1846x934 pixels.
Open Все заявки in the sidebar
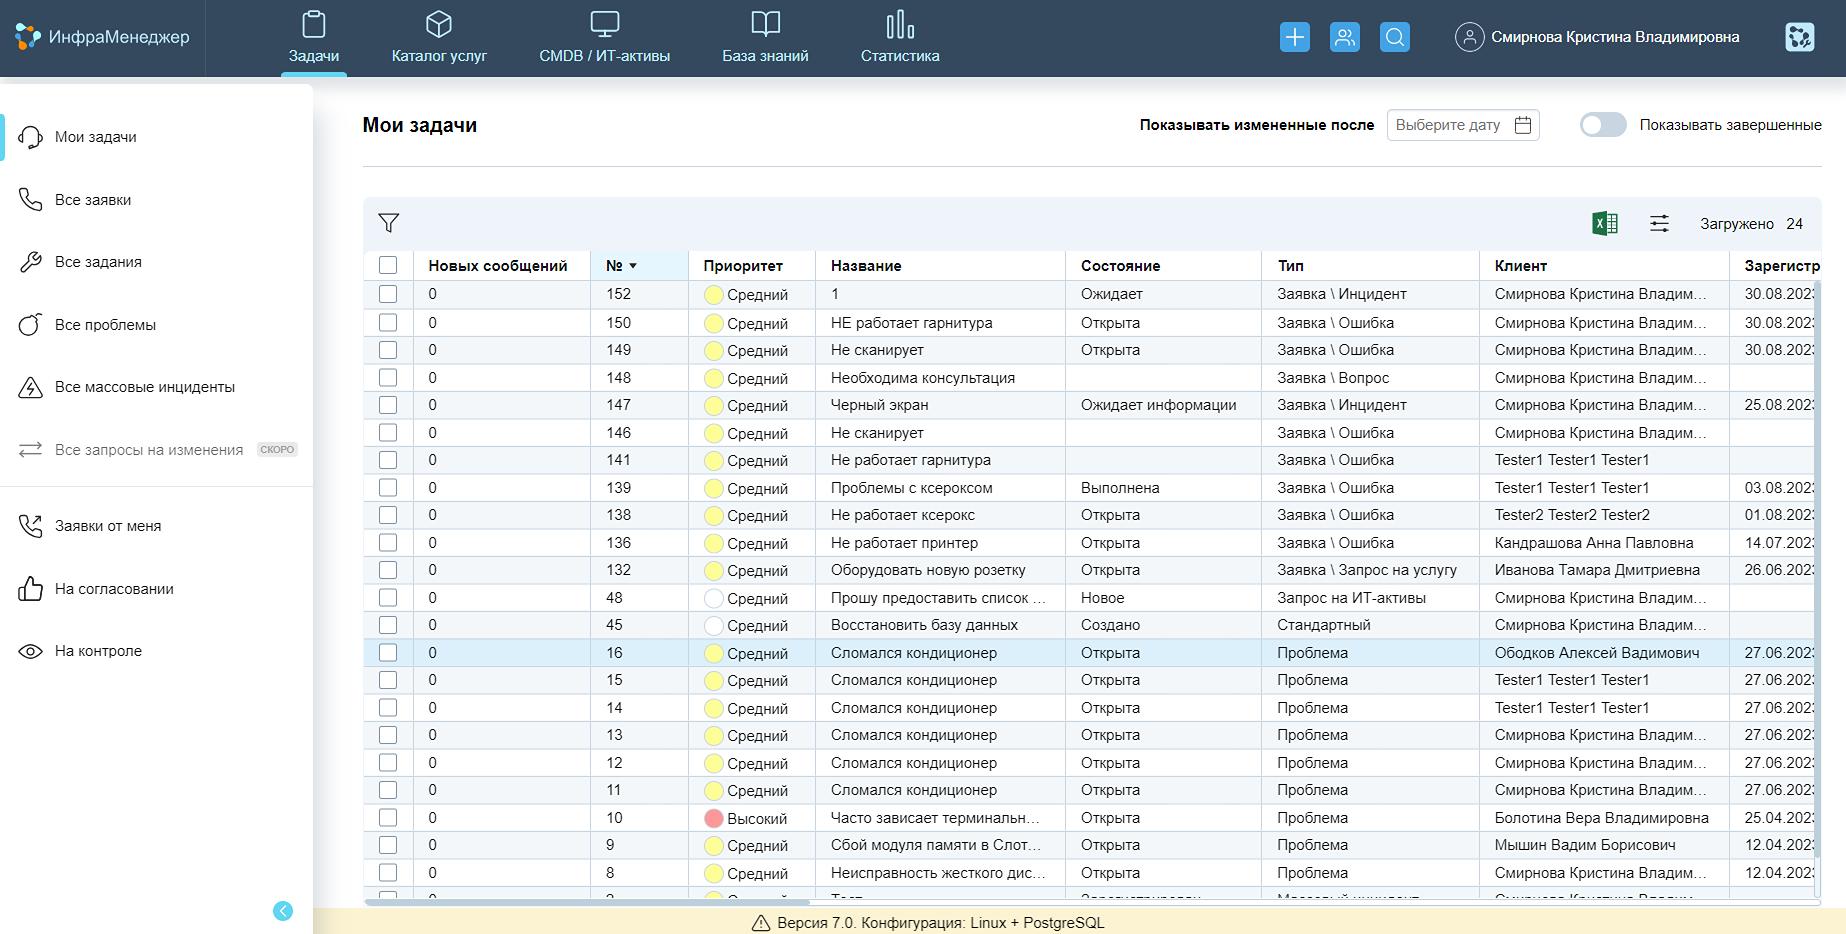93,200
